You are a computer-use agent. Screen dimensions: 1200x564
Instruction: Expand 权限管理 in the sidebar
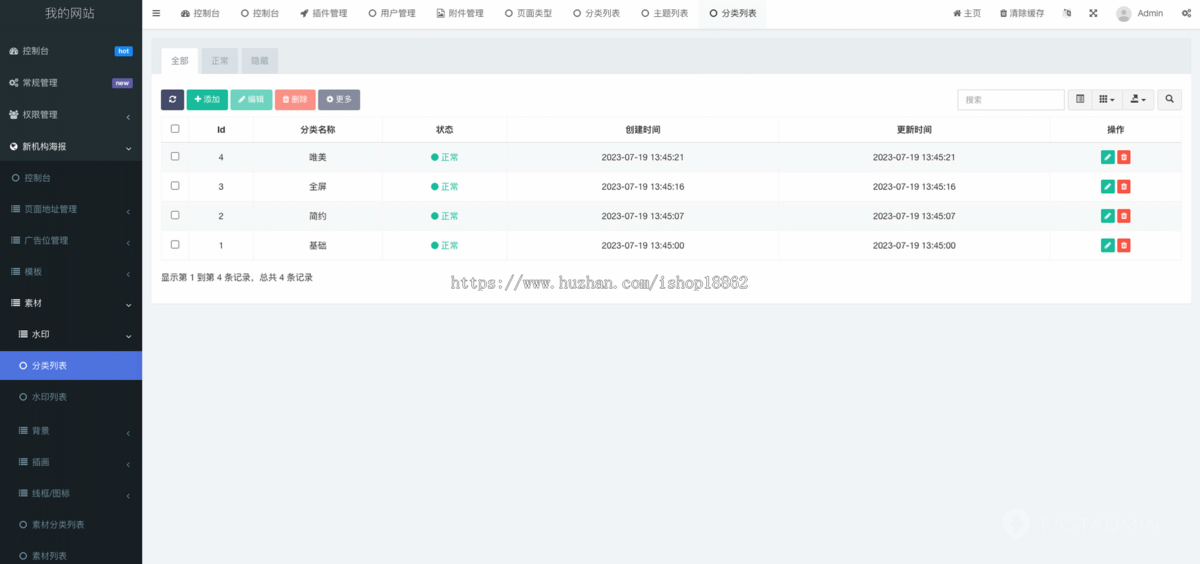click(71, 114)
